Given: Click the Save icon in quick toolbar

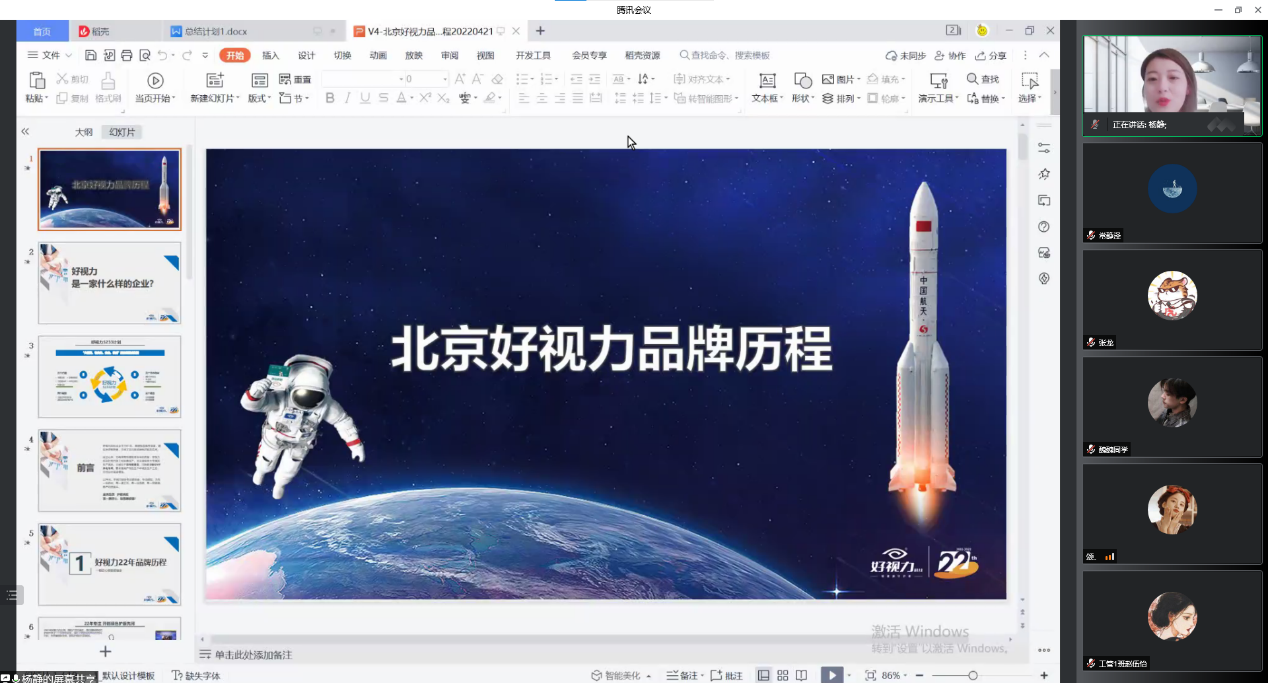Looking at the screenshot, I should 91,55.
